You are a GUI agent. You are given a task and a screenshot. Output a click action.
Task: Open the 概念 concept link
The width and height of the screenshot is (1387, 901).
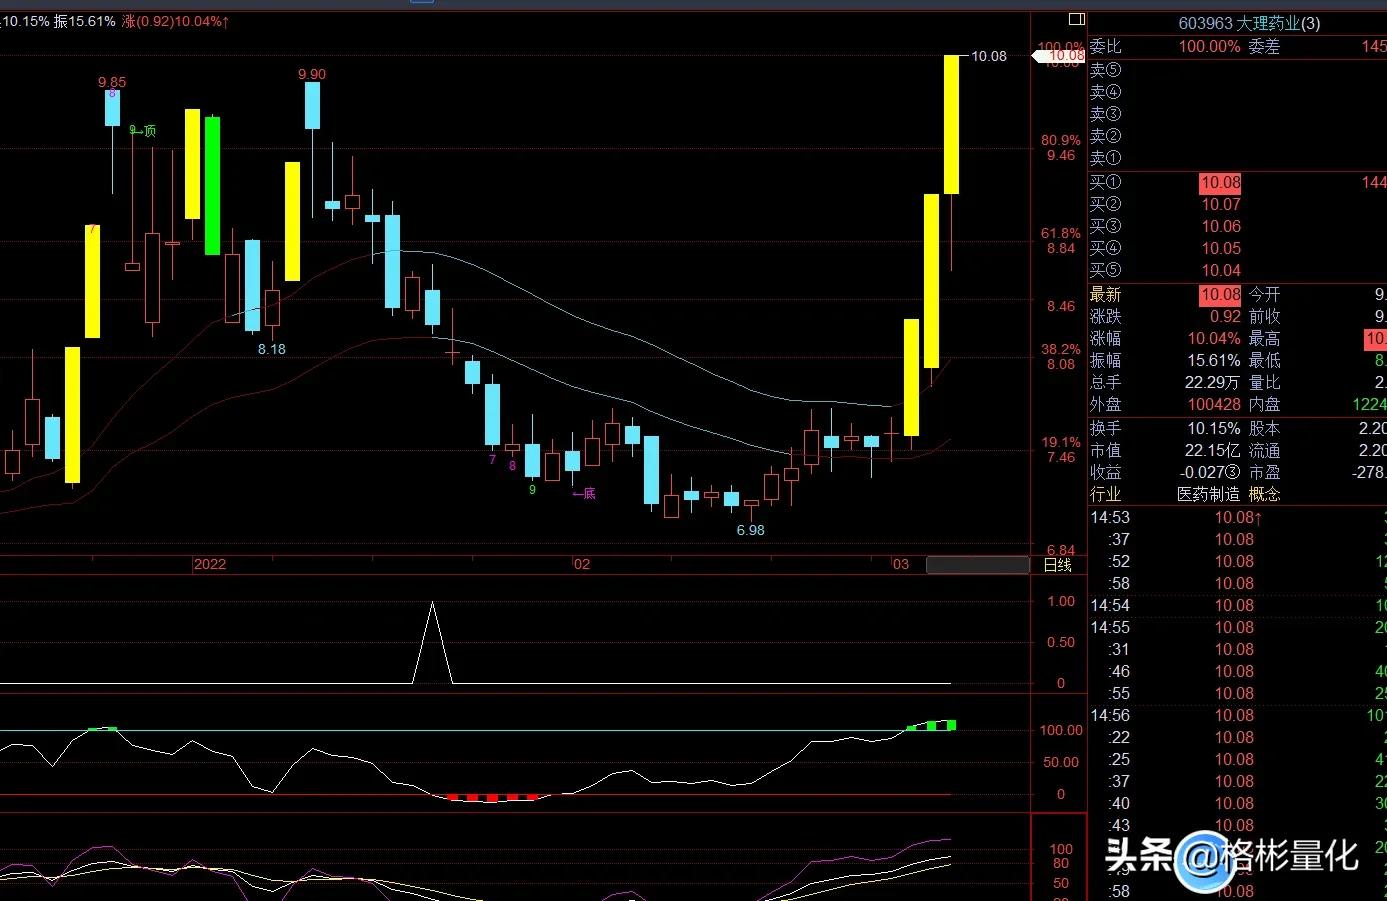pos(1264,494)
